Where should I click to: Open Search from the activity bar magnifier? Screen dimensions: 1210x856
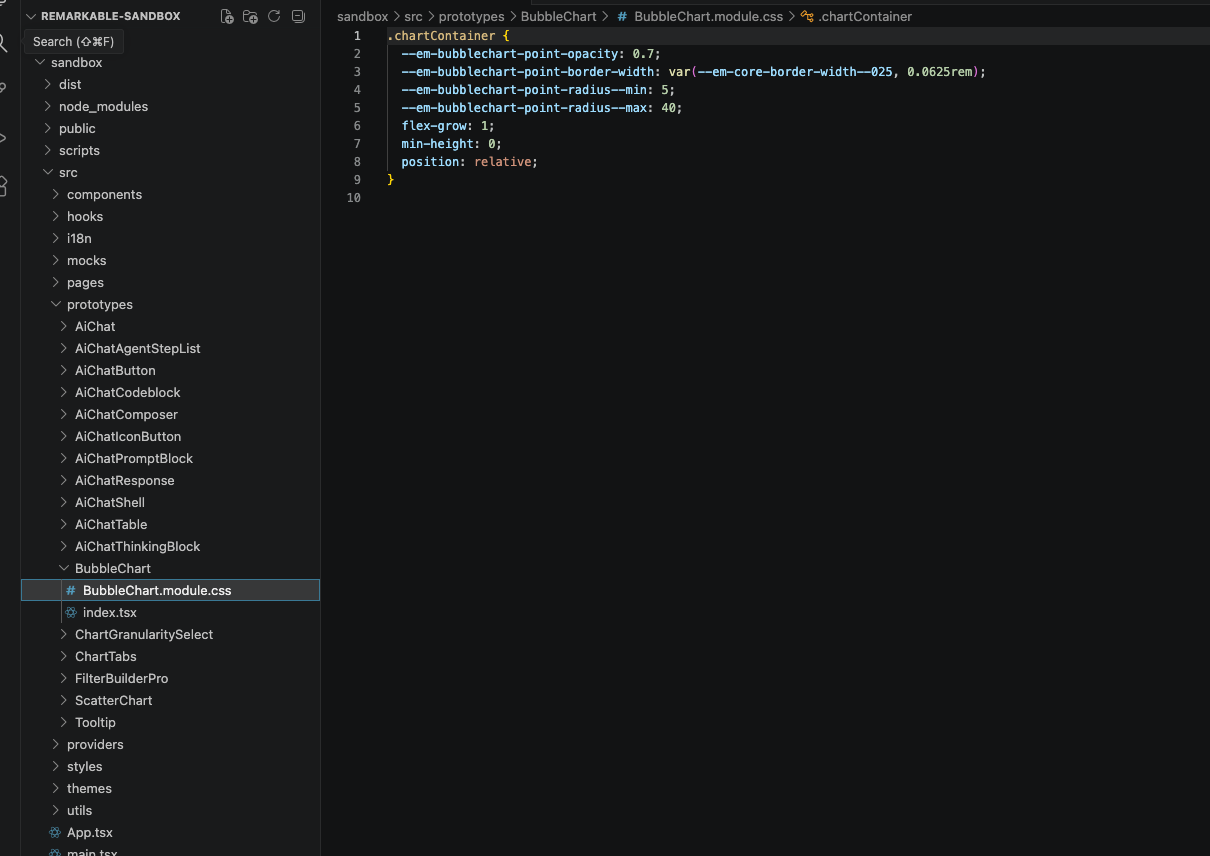(3, 43)
